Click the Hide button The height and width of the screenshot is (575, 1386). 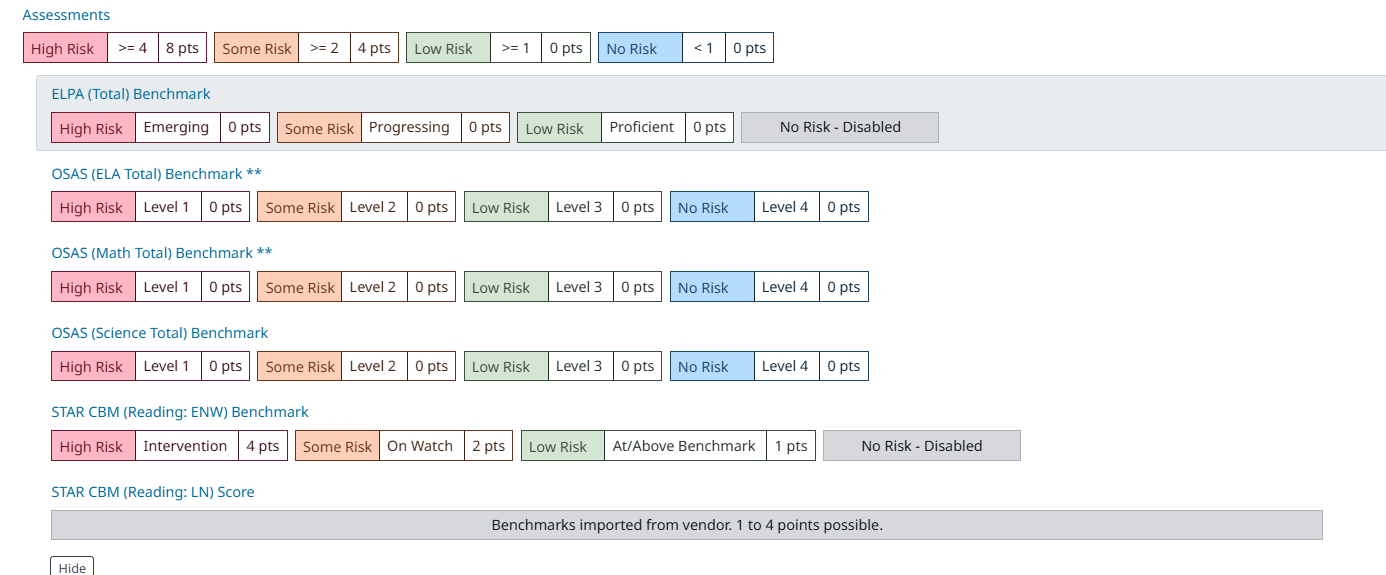(72, 567)
